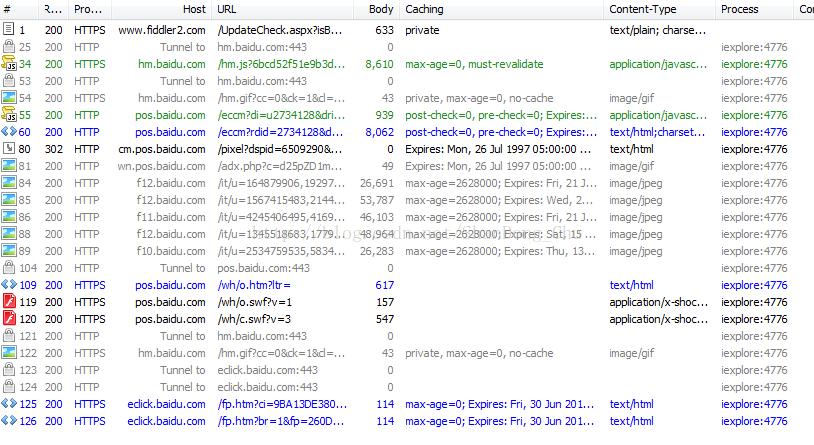This screenshot has width=814, height=445.
Task: Click the /UpdateCheck.aspx URL cell
Action: (x=280, y=30)
